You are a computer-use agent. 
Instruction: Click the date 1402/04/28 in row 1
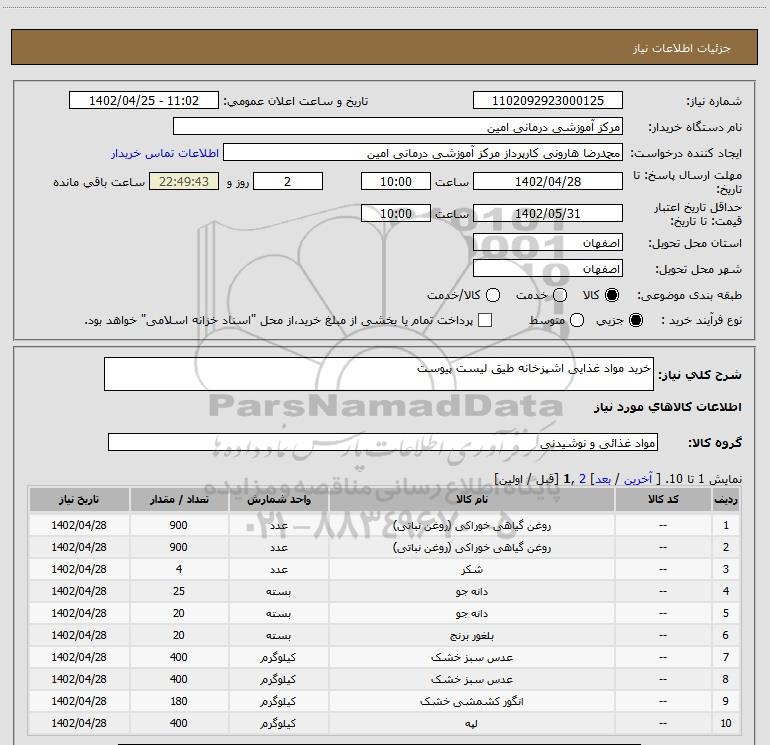[79, 525]
